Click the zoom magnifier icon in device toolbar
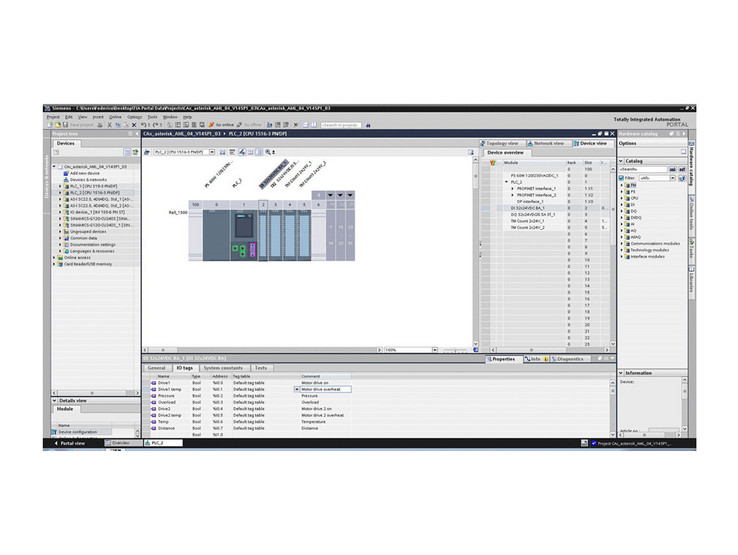 coord(268,152)
